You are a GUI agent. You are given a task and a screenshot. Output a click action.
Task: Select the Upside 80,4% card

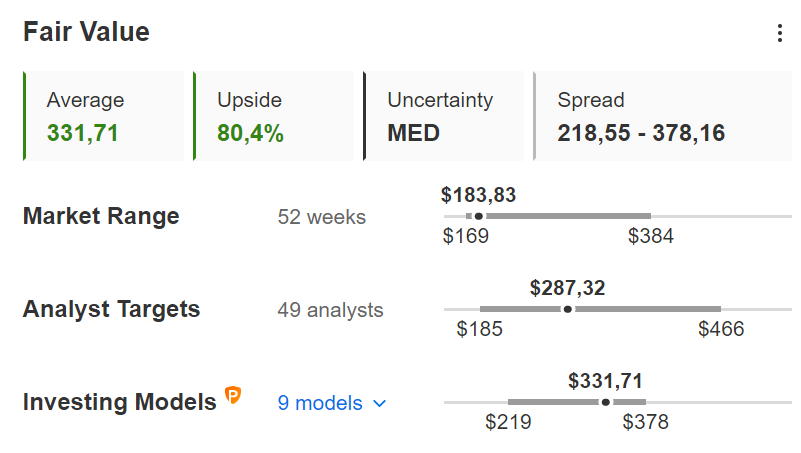pos(274,116)
